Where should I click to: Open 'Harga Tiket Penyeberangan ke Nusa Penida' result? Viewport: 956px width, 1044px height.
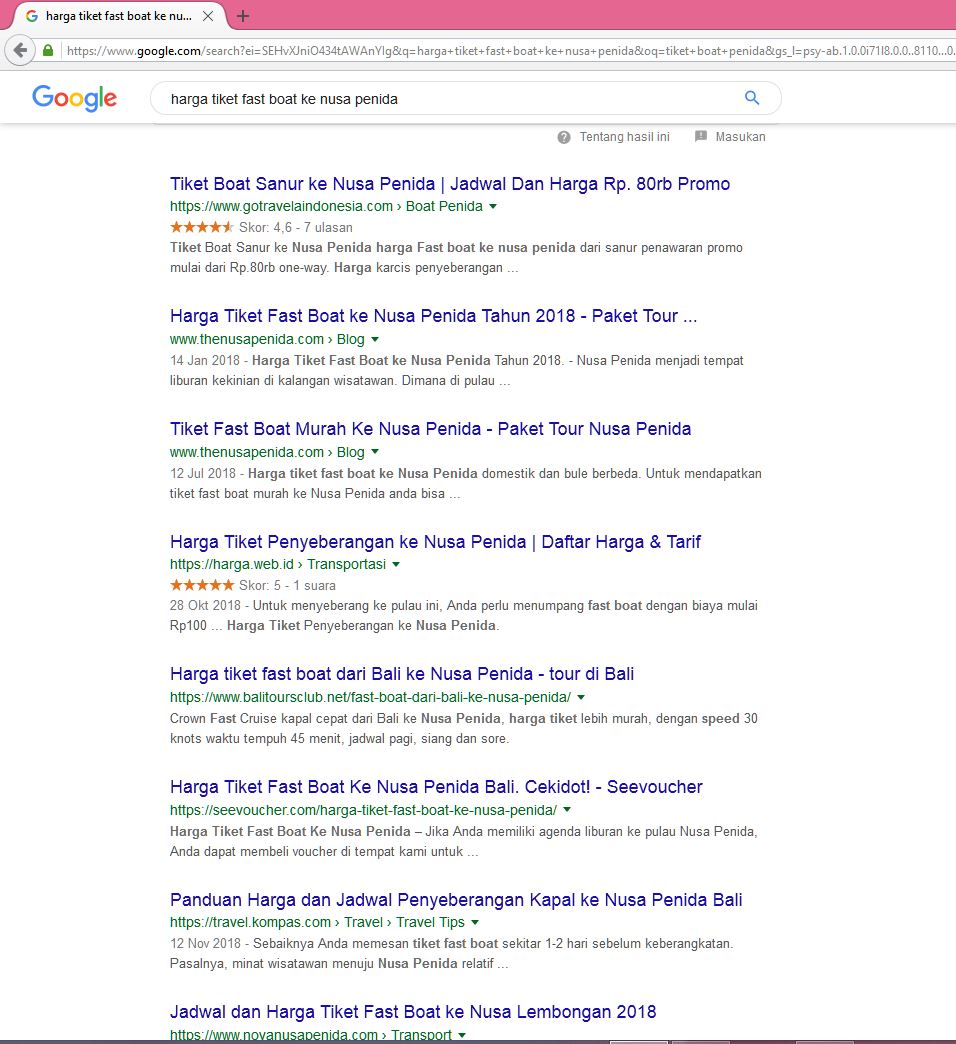pyautogui.click(x=435, y=542)
